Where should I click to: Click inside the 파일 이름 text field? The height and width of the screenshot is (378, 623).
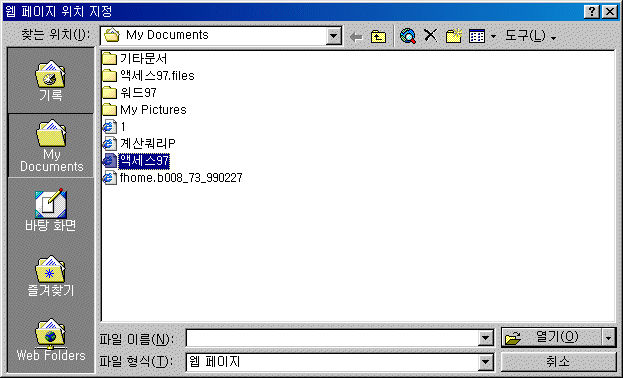click(x=332, y=338)
